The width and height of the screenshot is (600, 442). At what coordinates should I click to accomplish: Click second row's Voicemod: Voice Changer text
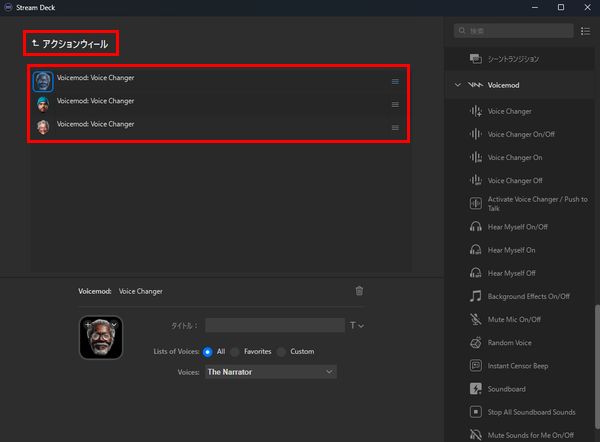click(96, 101)
